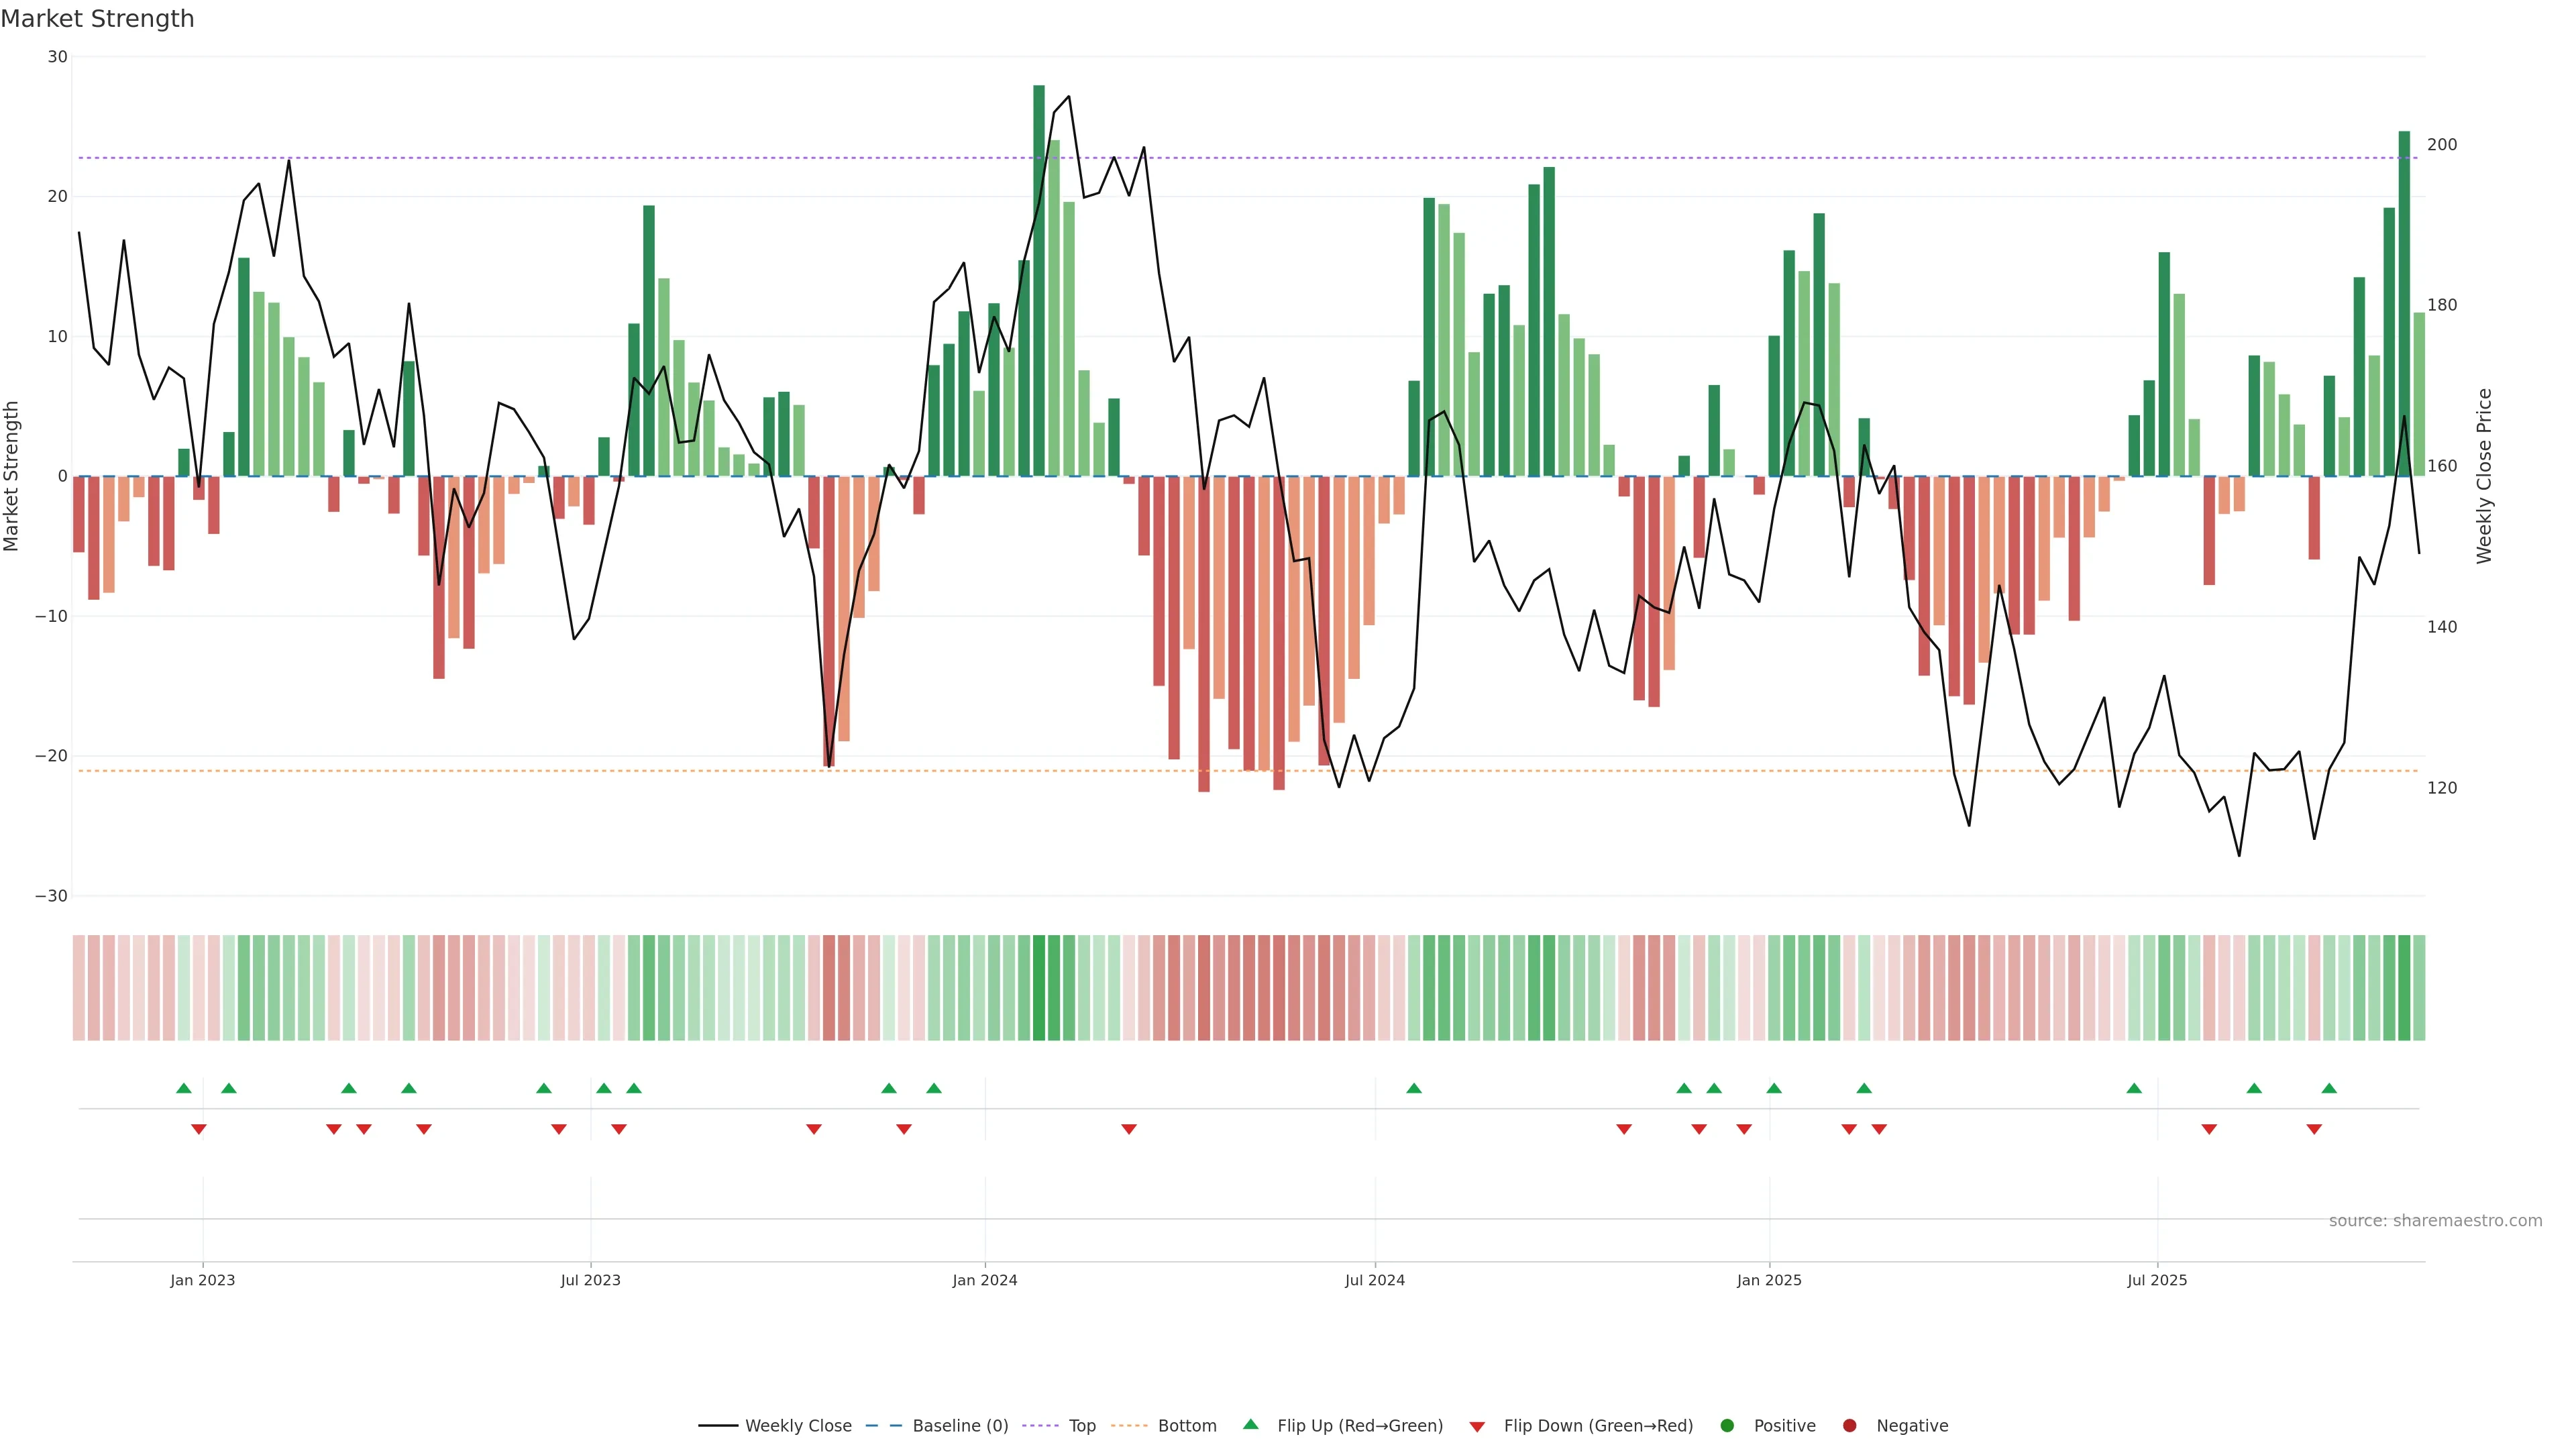Select the Jul 2025 x-axis label
Viewport: 2576px width, 1449px height.
pyautogui.click(x=2157, y=1280)
